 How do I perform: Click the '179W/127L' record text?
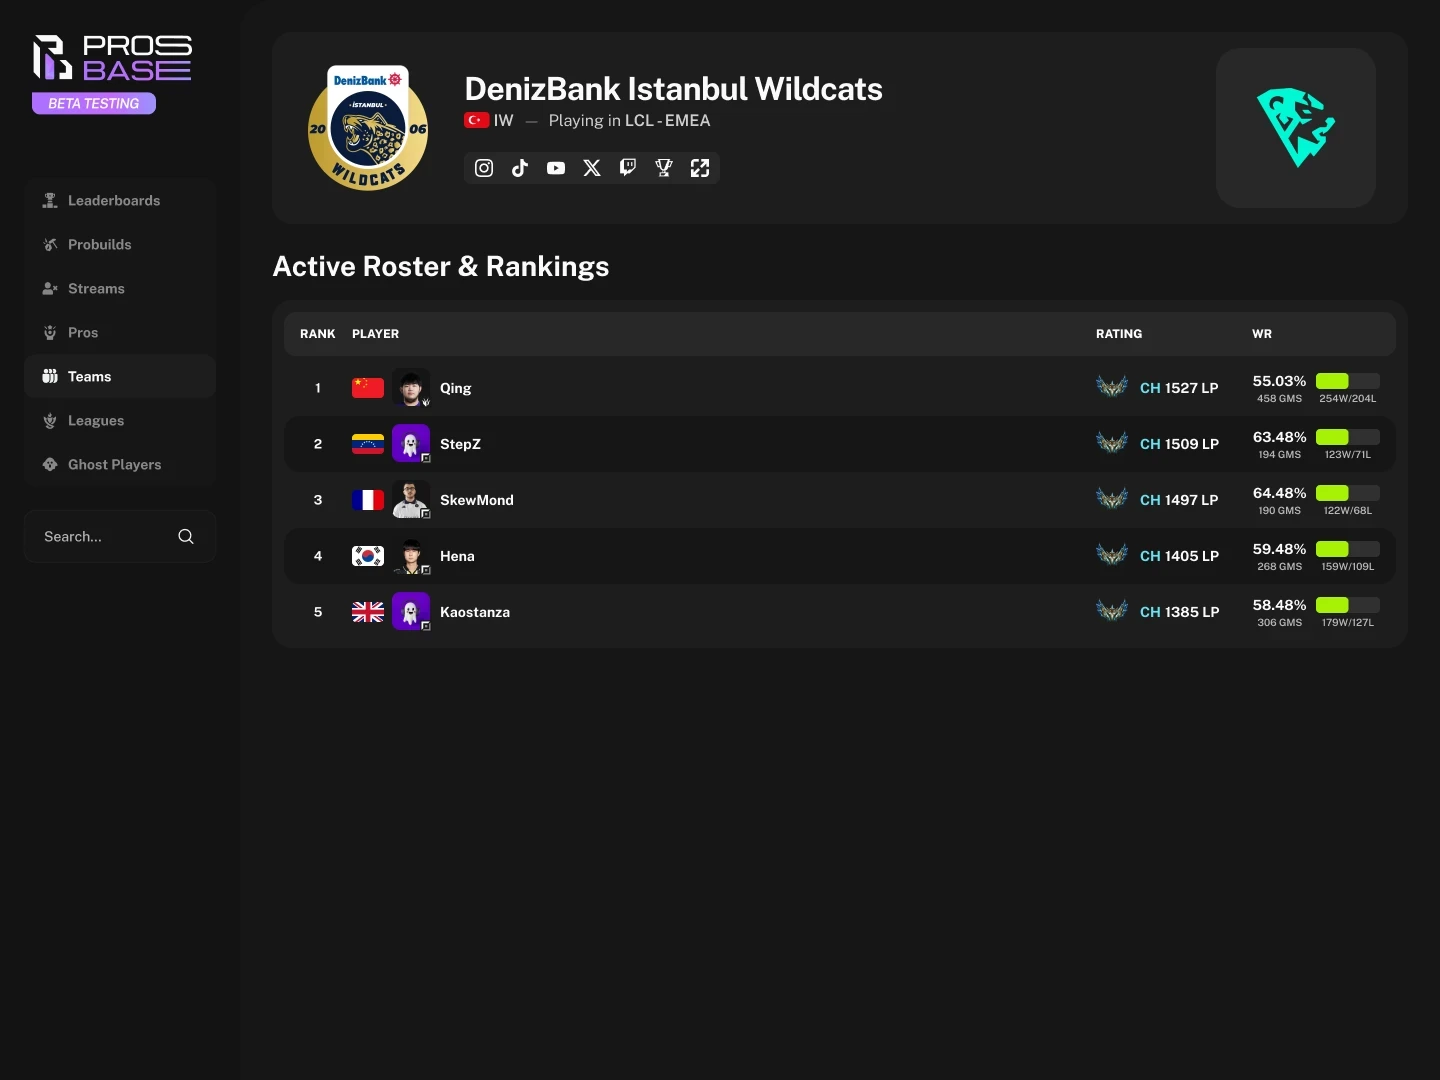pyautogui.click(x=1348, y=623)
